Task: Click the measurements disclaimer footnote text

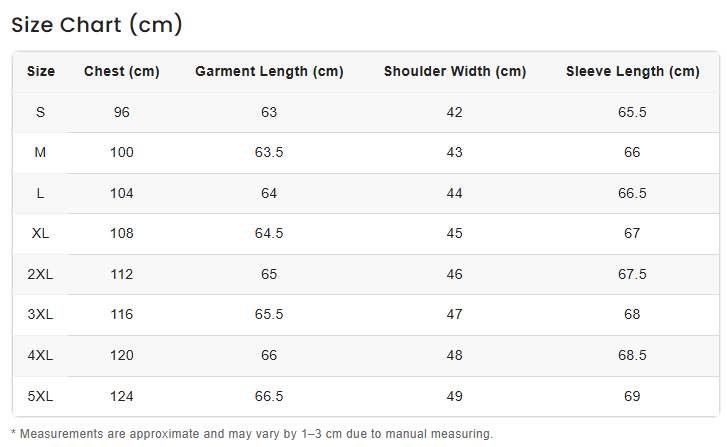Action: 252,434
